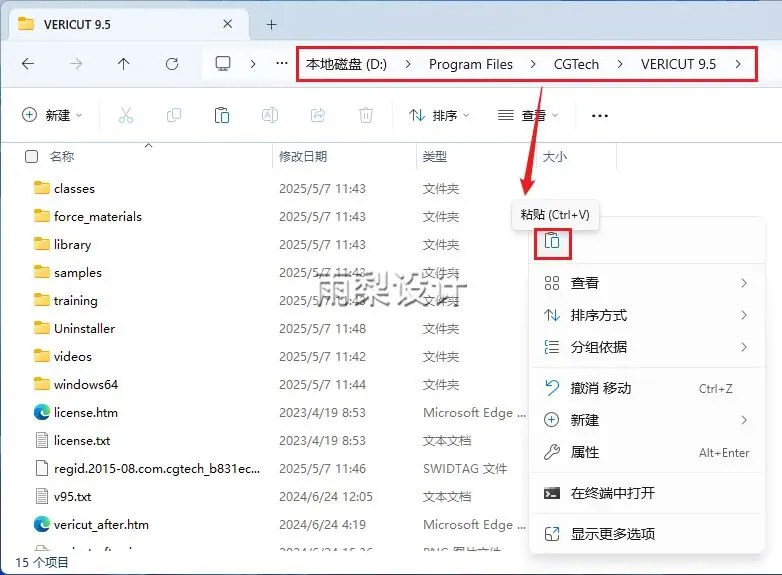Expand 查看 submenu in context menu
Viewport: 782px width, 575px height.
point(647,283)
